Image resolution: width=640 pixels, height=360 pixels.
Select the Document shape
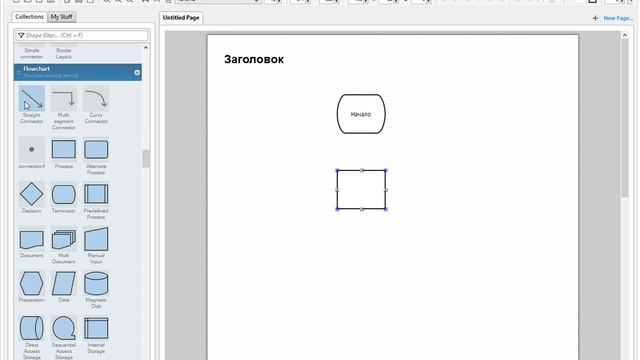31,239
